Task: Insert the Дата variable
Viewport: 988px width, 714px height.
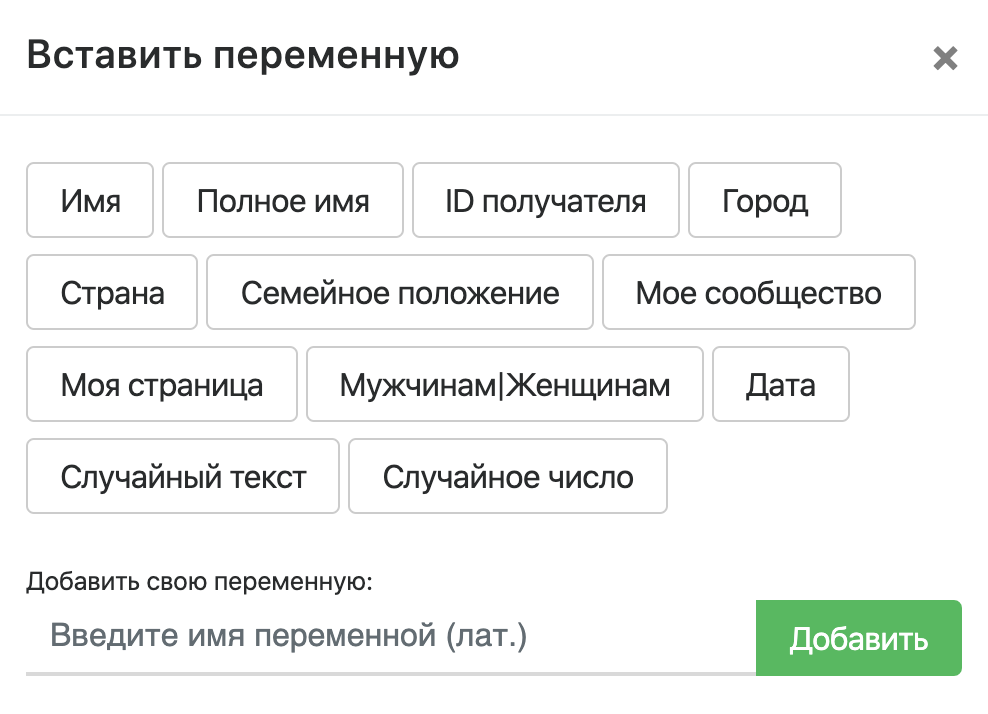Action: [781, 385]
